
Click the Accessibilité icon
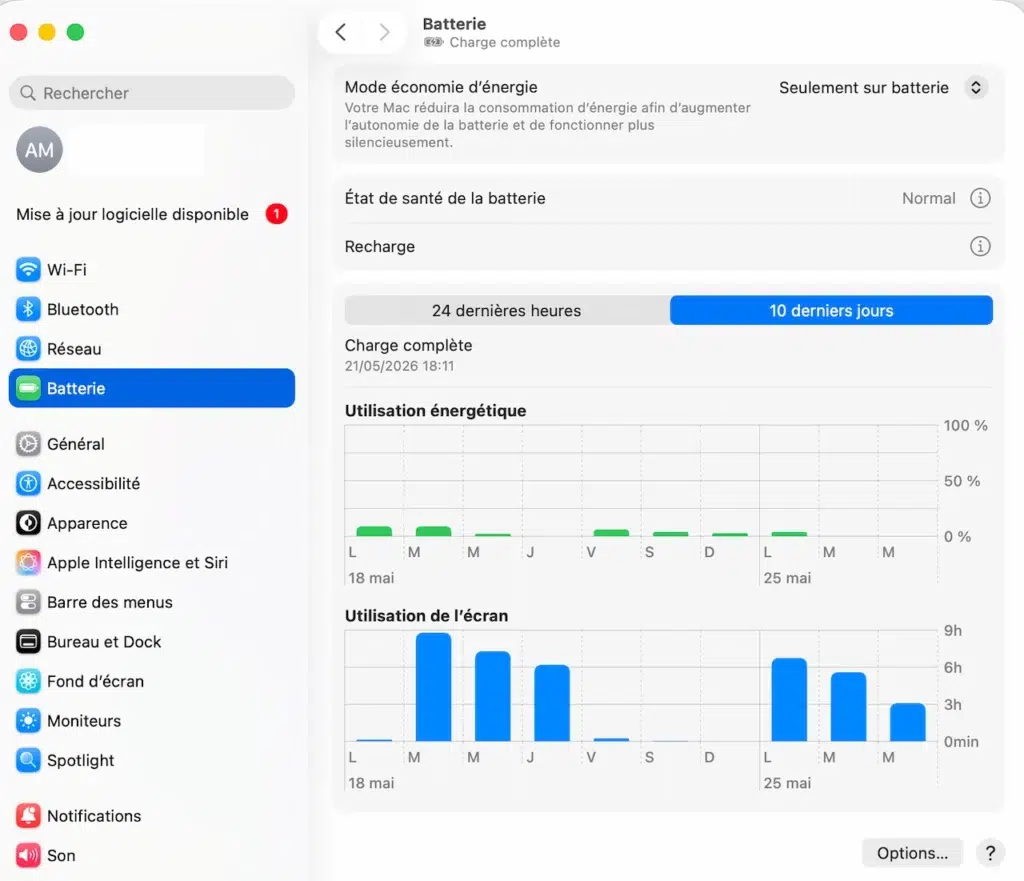28,483
